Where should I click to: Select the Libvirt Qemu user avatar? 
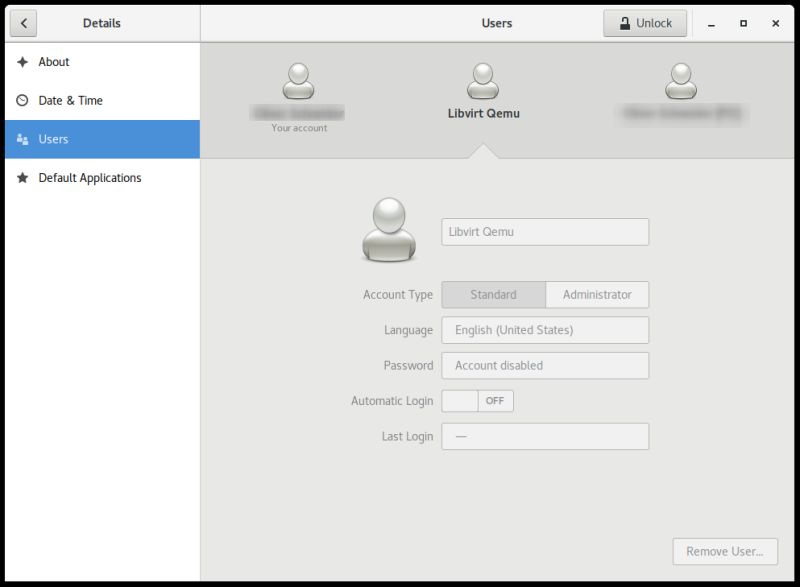click(x=483, y=80)
